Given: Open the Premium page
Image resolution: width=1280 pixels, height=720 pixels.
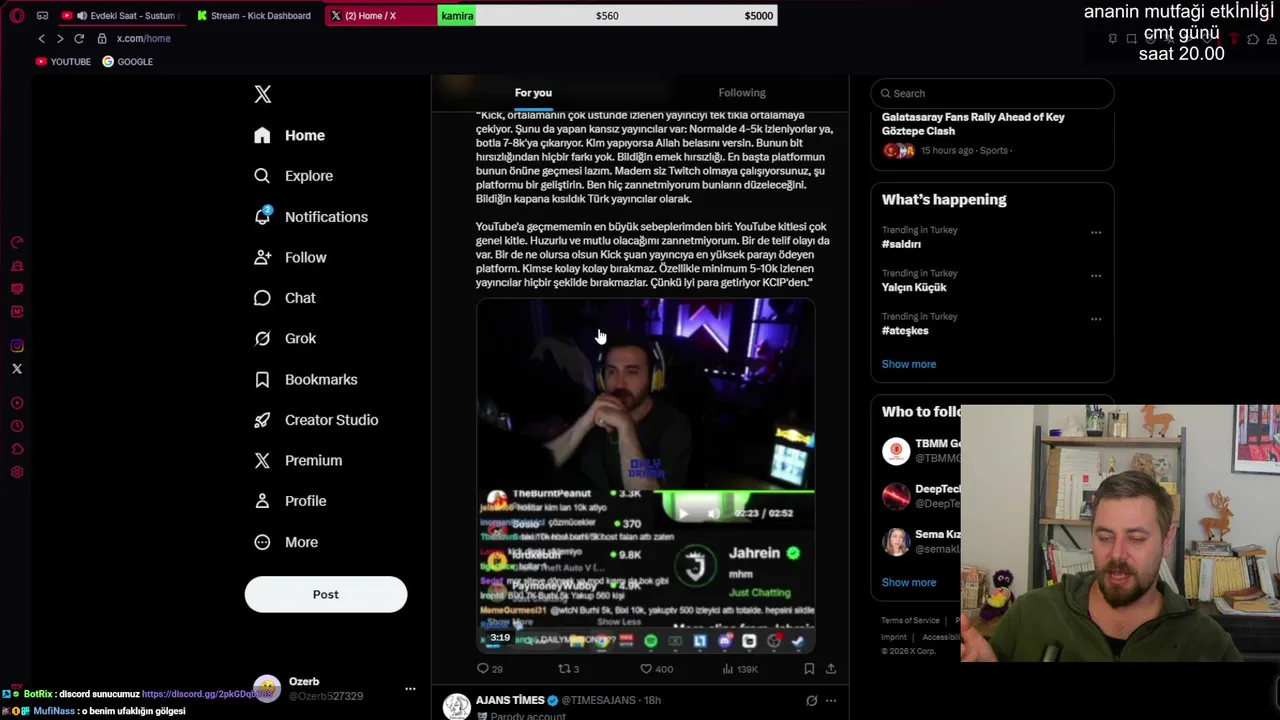Looking at the screenshot, I should coord(298,460).
